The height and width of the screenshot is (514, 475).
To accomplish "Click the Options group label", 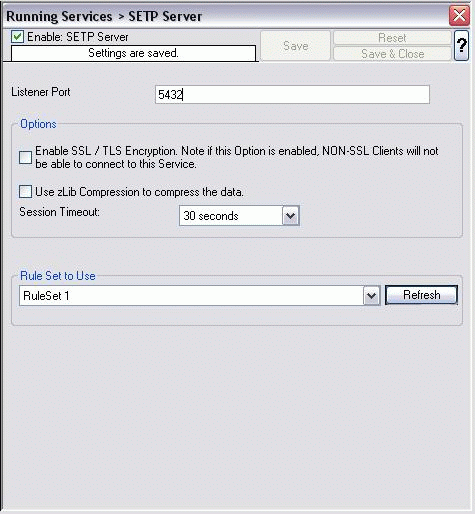I will pos(38,124).
